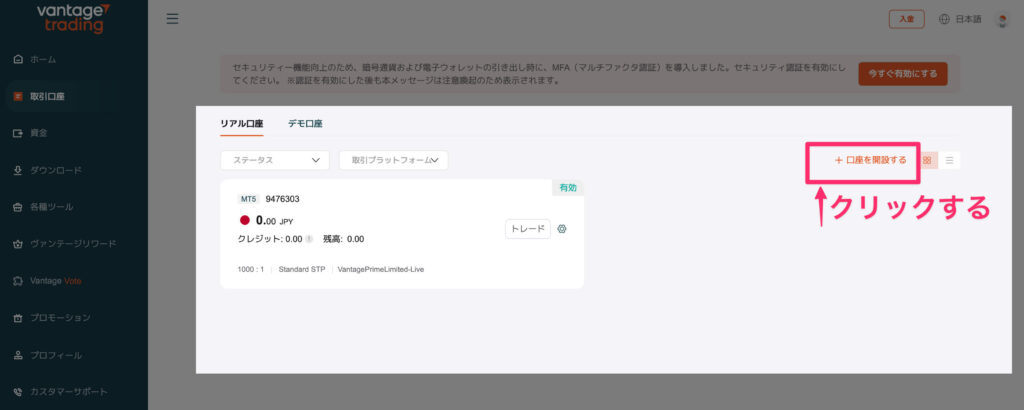This screenshot has height=410, width=1024.
Task: Switch to the デモ口座 tab
Action: (x=305, y=123)
